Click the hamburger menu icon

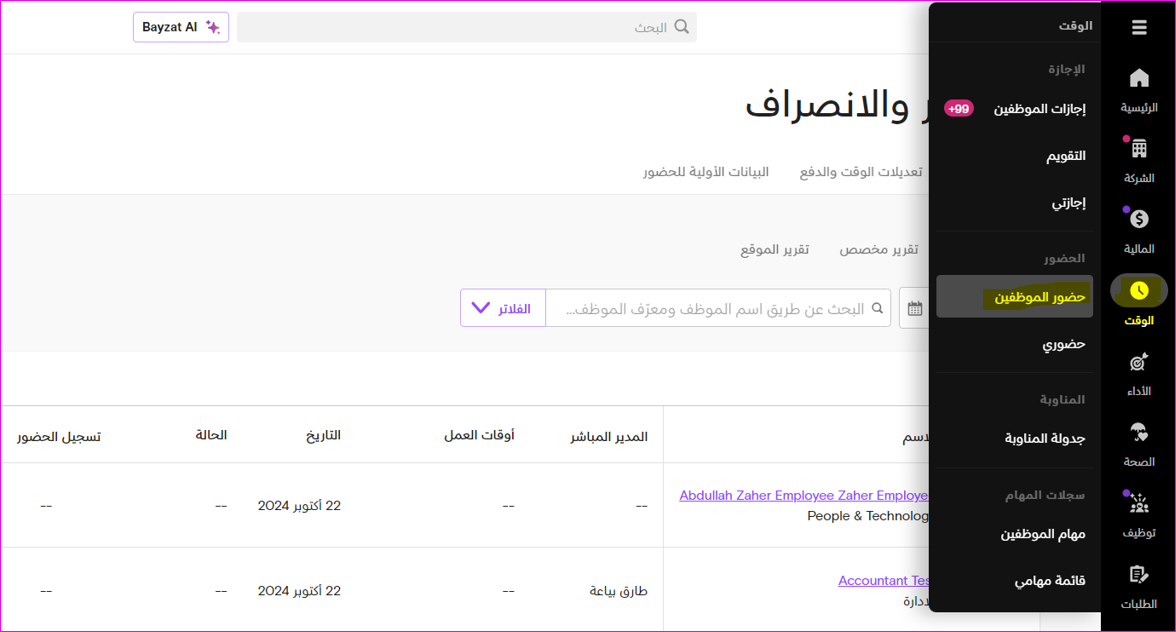1139,28
